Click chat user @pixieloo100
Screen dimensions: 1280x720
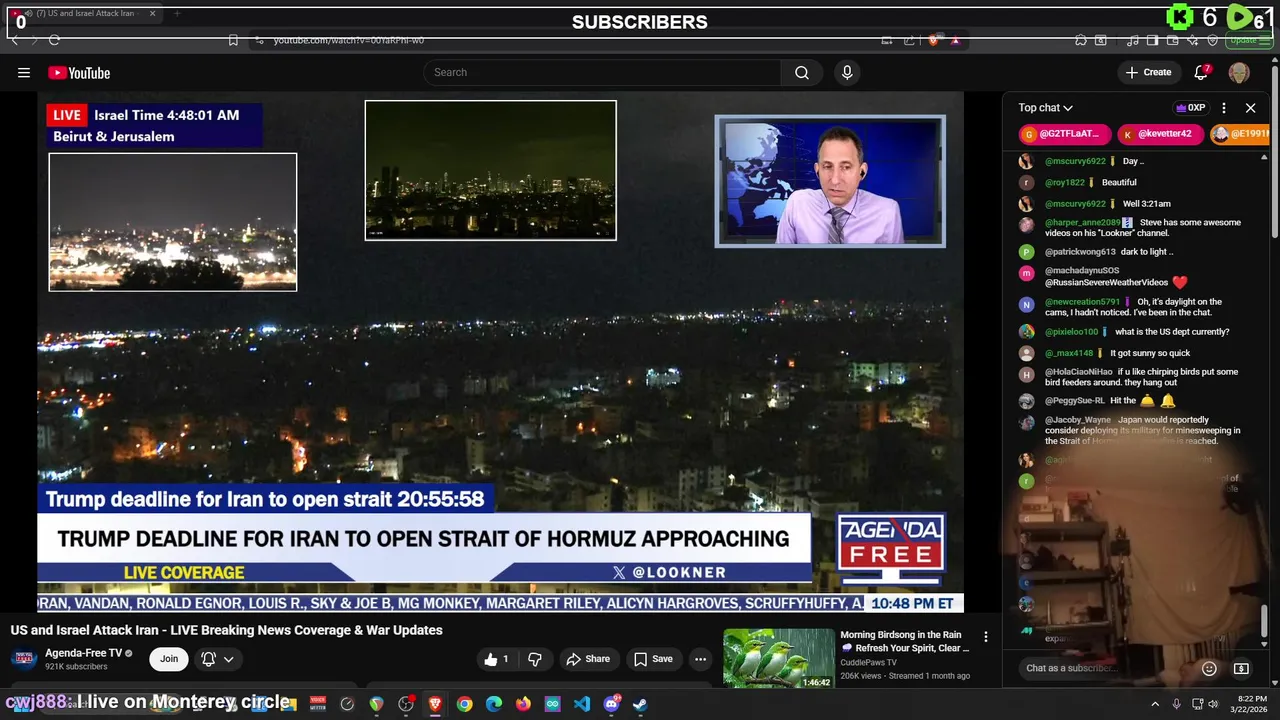click(1071, 332)
